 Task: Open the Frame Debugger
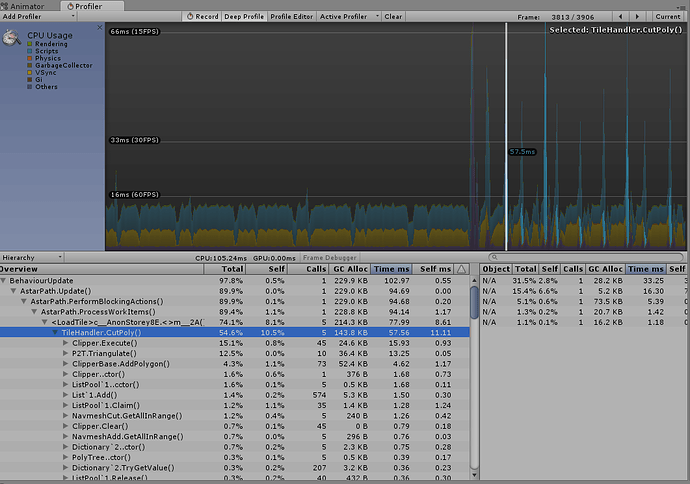[330, 257]
